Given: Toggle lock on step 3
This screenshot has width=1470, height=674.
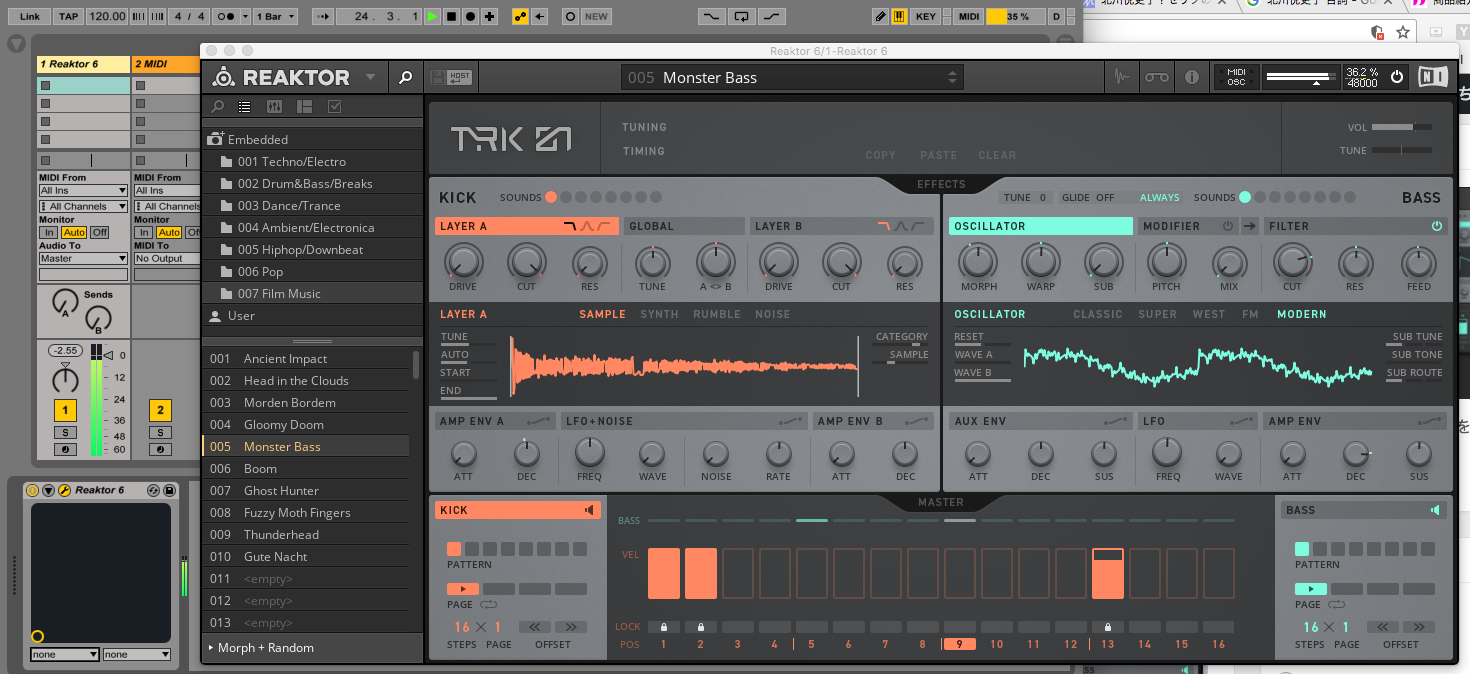Looking at the screenshot, I should point(737,627).
